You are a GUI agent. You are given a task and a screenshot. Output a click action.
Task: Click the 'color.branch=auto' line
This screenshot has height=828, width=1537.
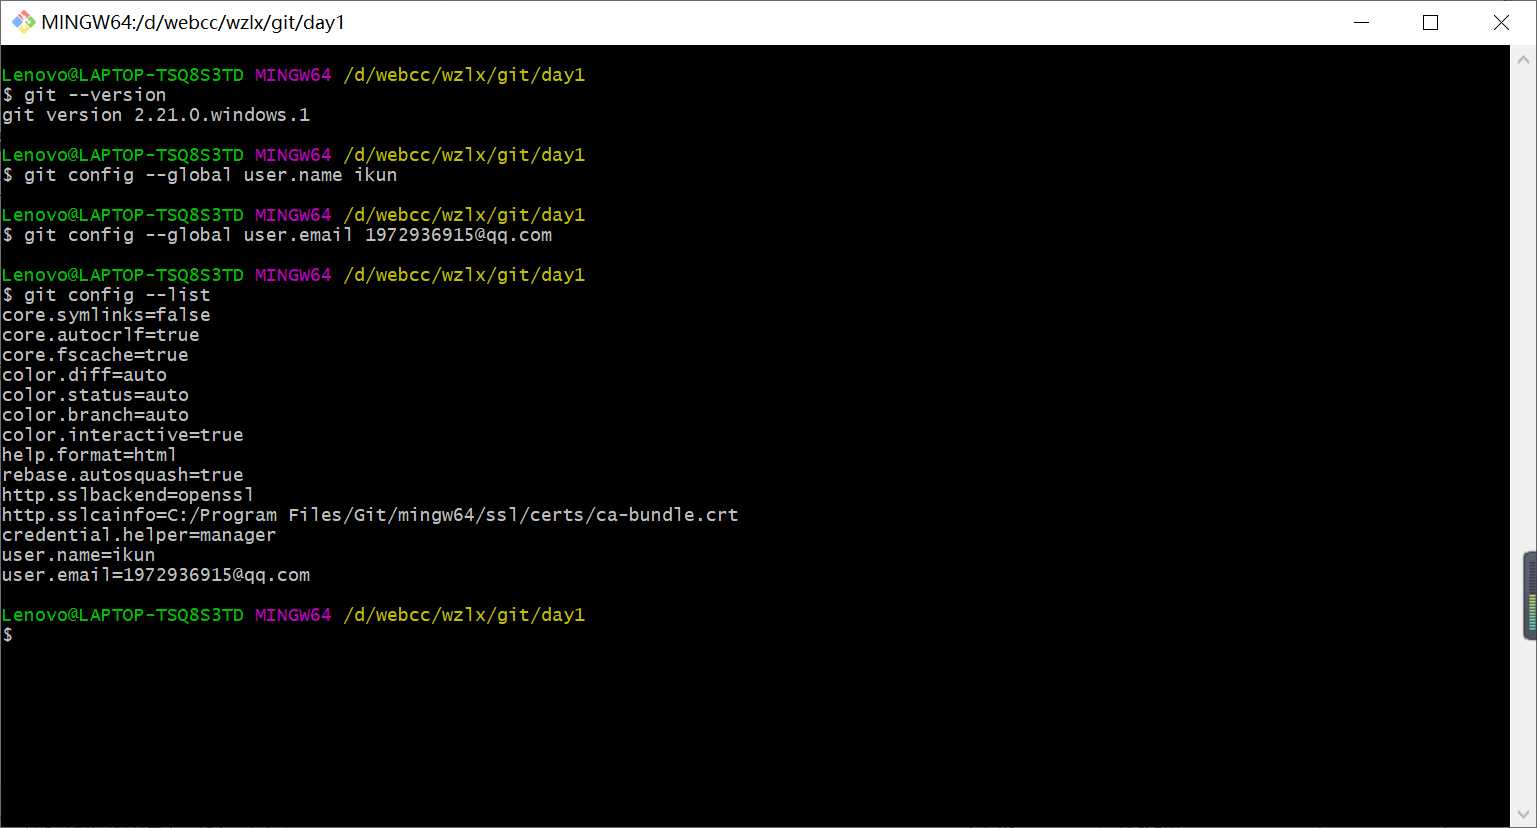pyautogui.click(x=95, y=415)
